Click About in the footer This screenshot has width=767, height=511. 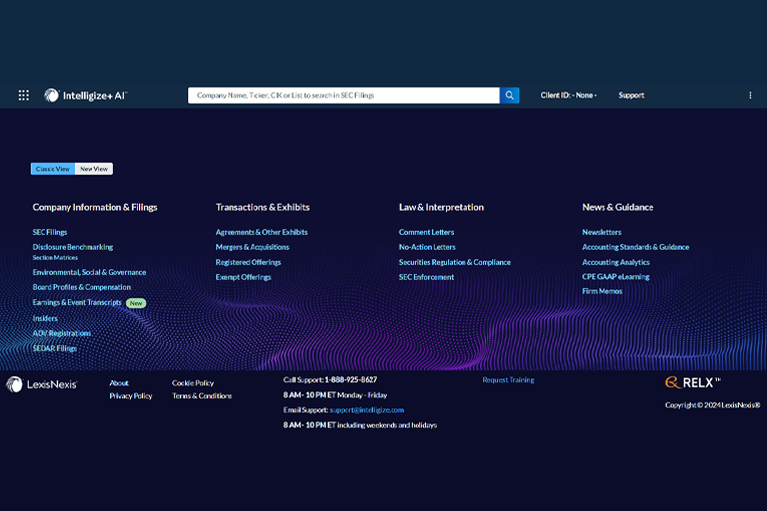pos(119,383)
